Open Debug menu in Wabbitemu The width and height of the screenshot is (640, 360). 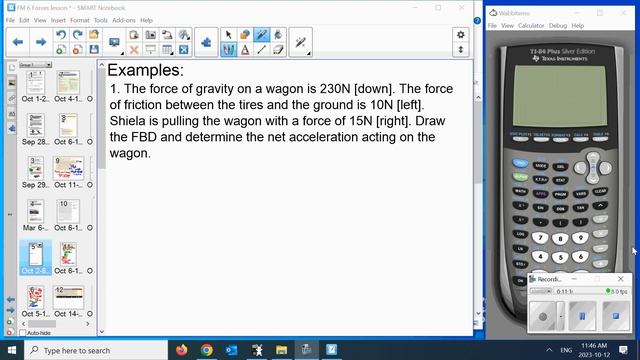[x=558, y=25]
